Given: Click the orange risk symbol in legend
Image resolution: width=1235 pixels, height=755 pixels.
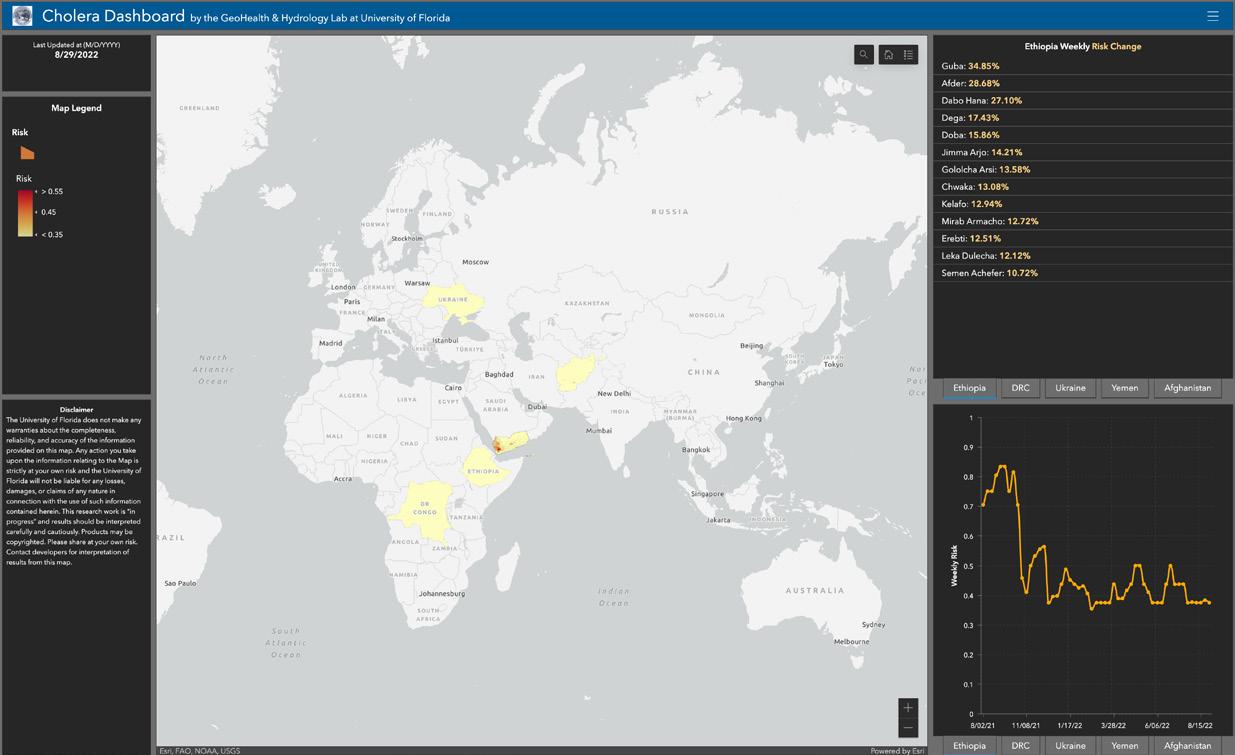Looking at the screenshot, I should pos(27,152).
